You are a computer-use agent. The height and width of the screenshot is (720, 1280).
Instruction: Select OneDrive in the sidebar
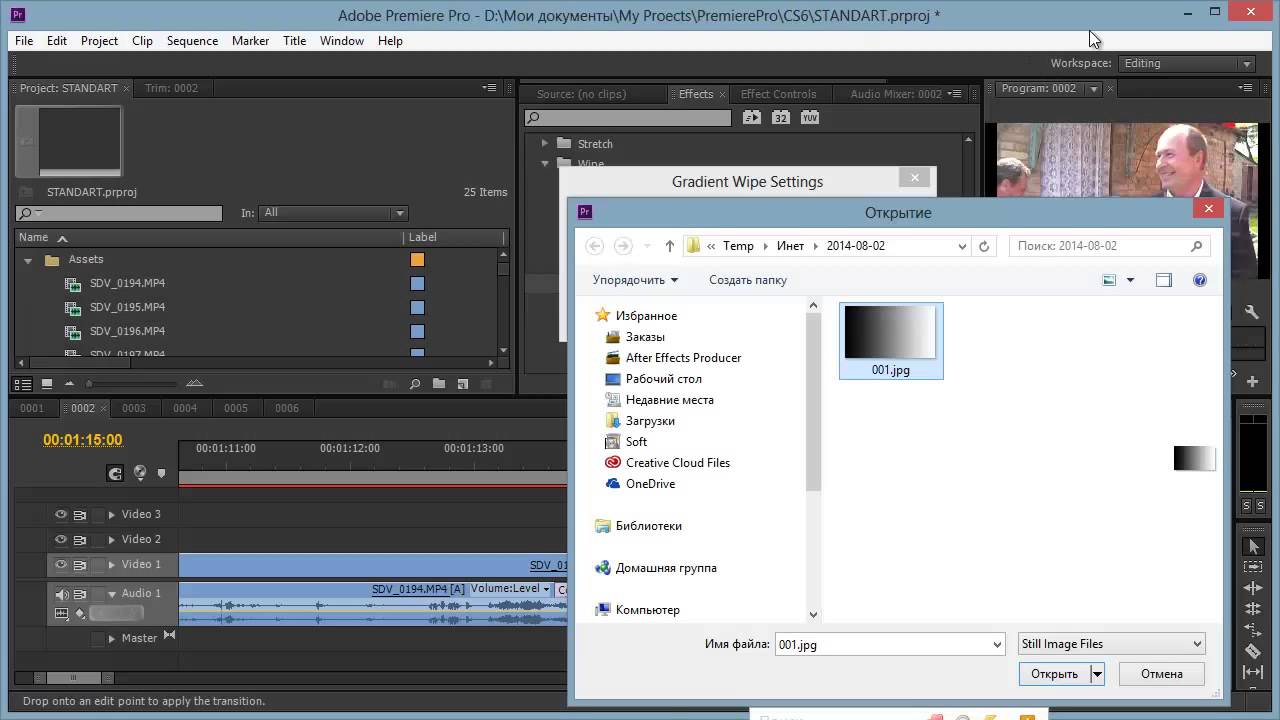pos(650,484)
